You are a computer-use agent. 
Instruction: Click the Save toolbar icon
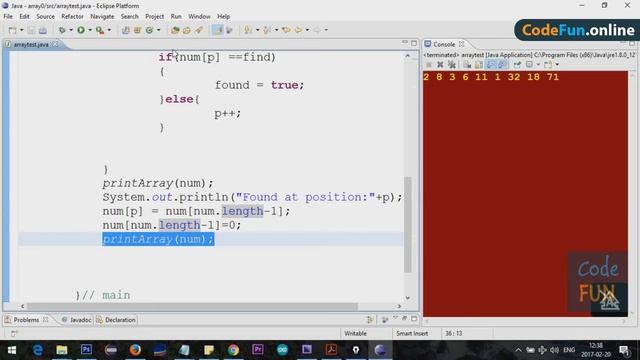coord(31,30)
